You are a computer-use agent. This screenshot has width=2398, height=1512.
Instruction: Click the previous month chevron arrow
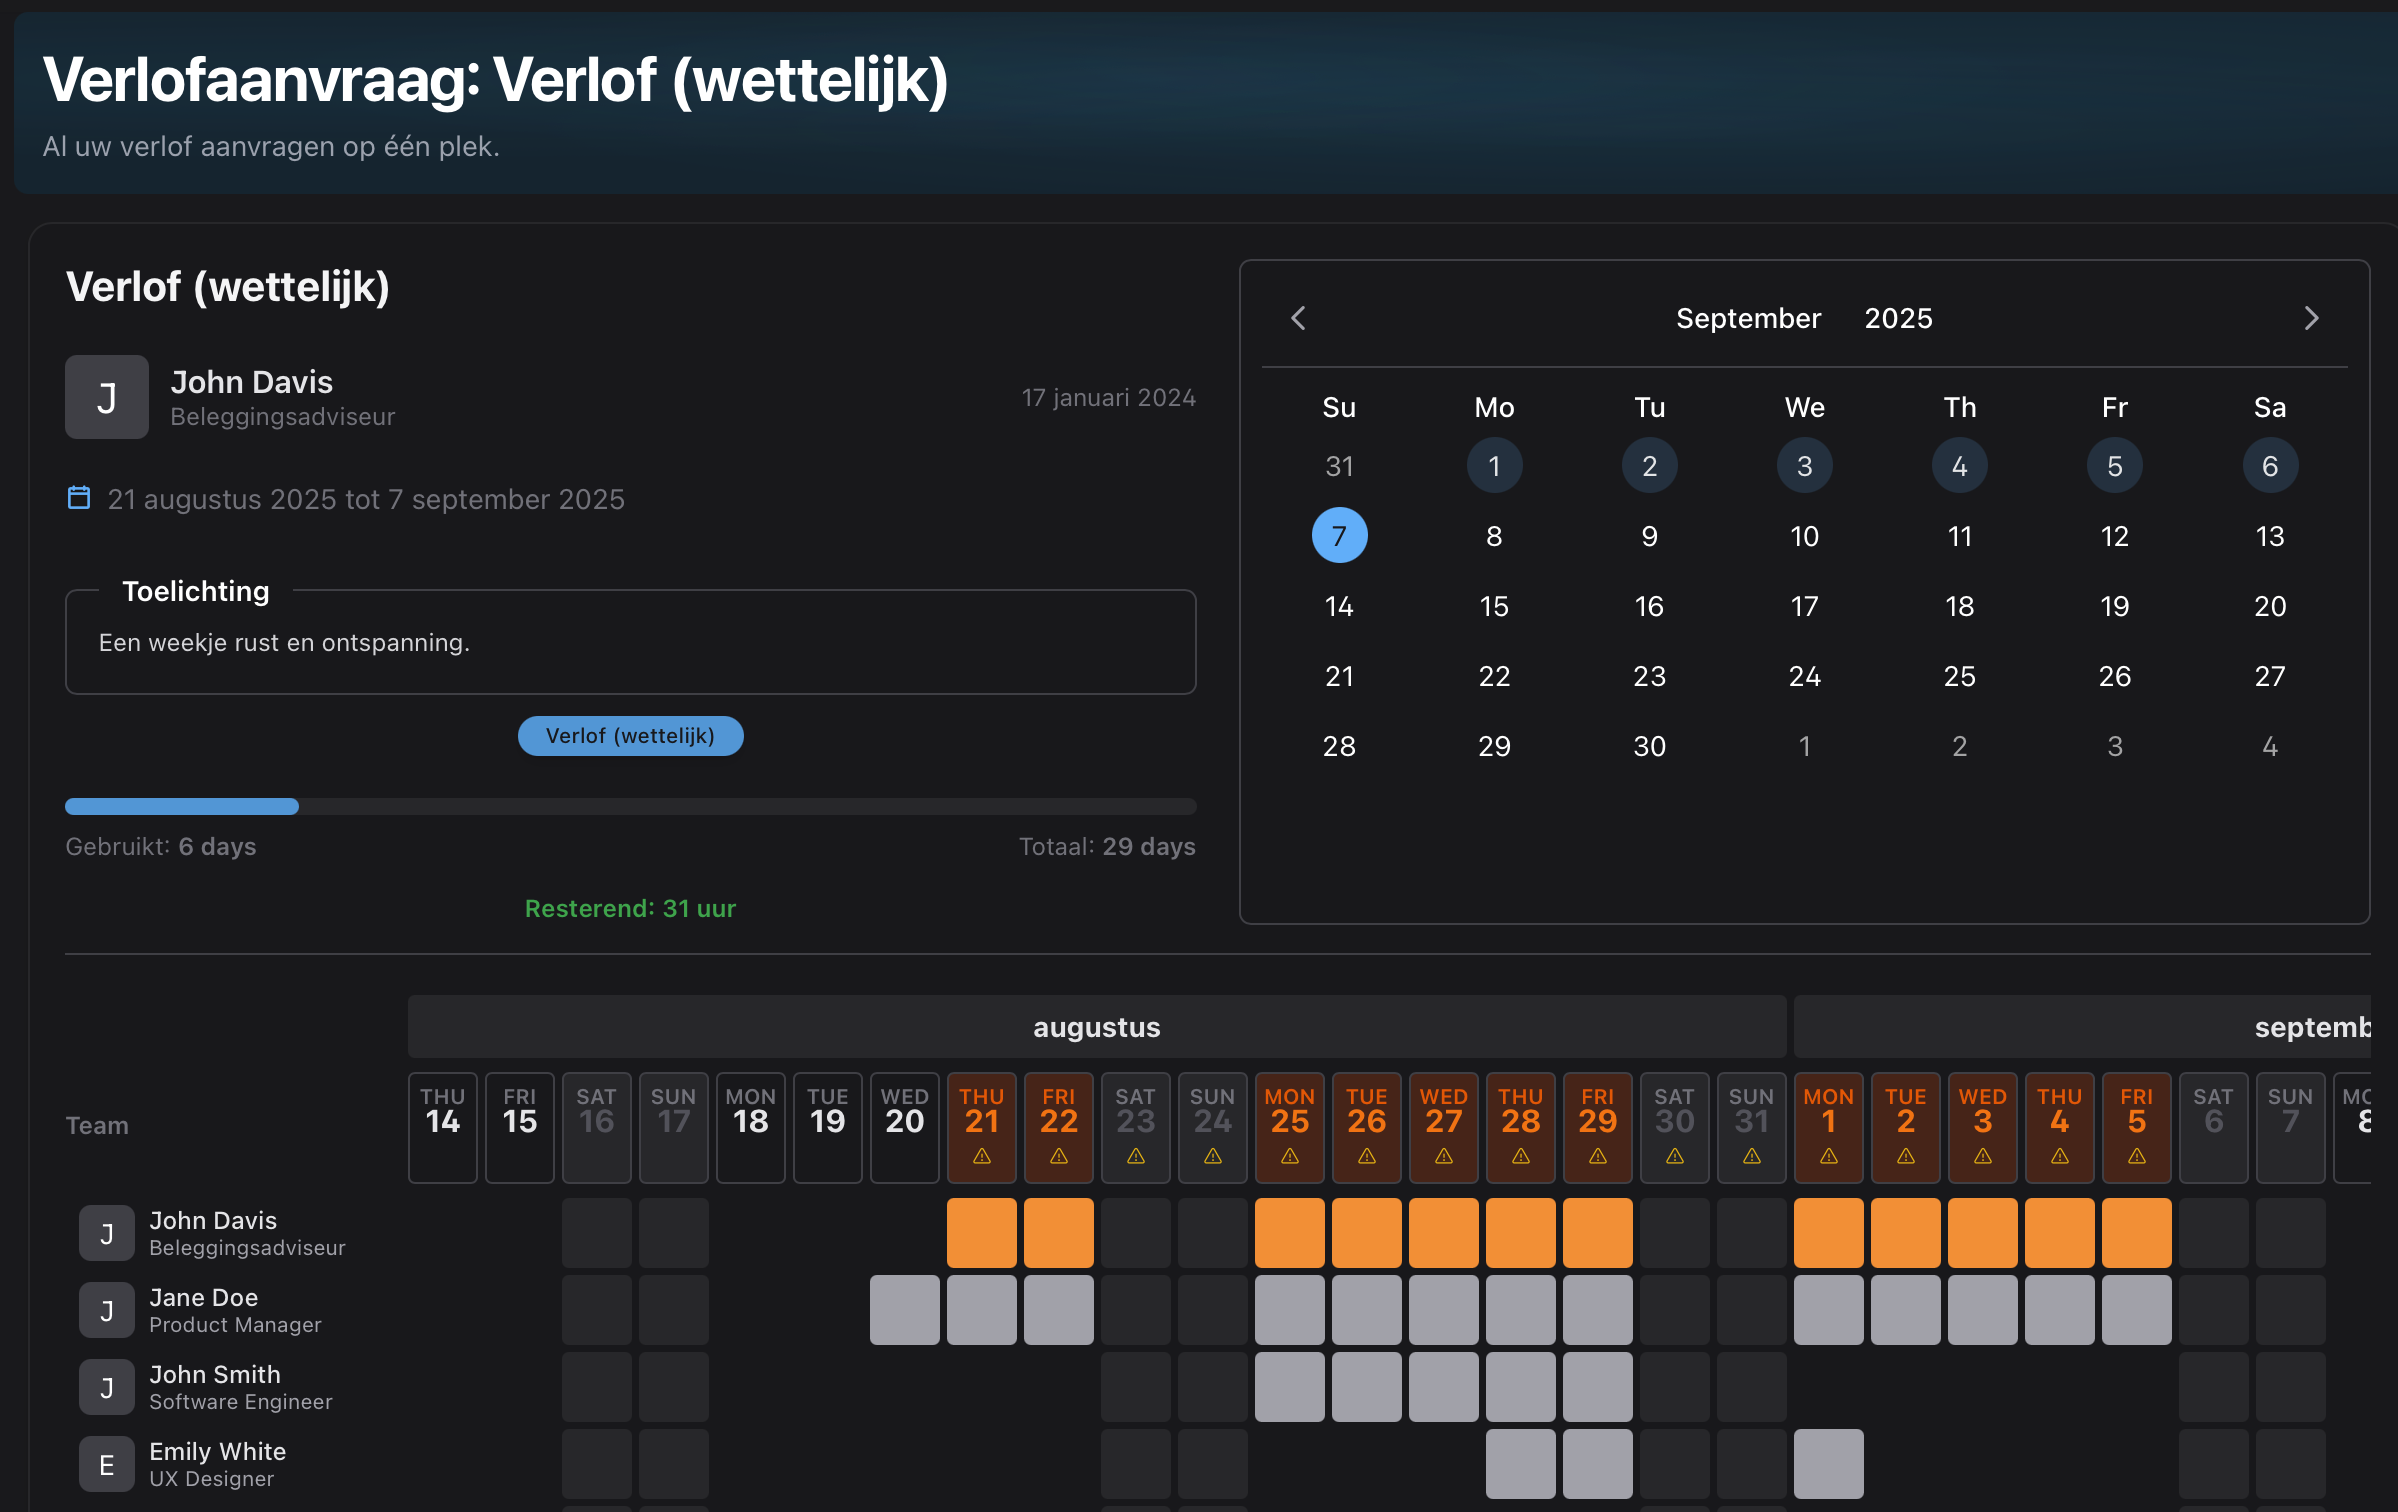point(1298,318)
